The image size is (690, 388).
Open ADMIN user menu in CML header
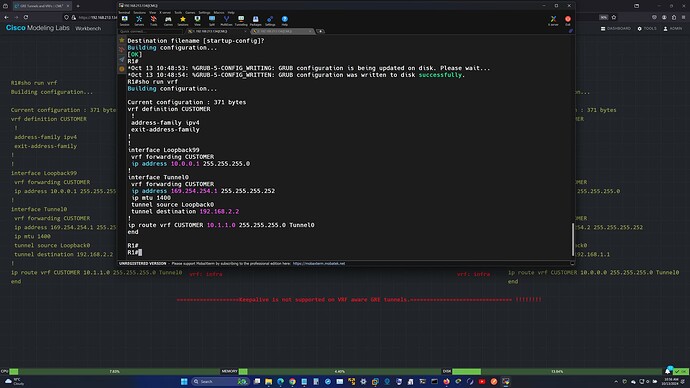coord(673,29)
